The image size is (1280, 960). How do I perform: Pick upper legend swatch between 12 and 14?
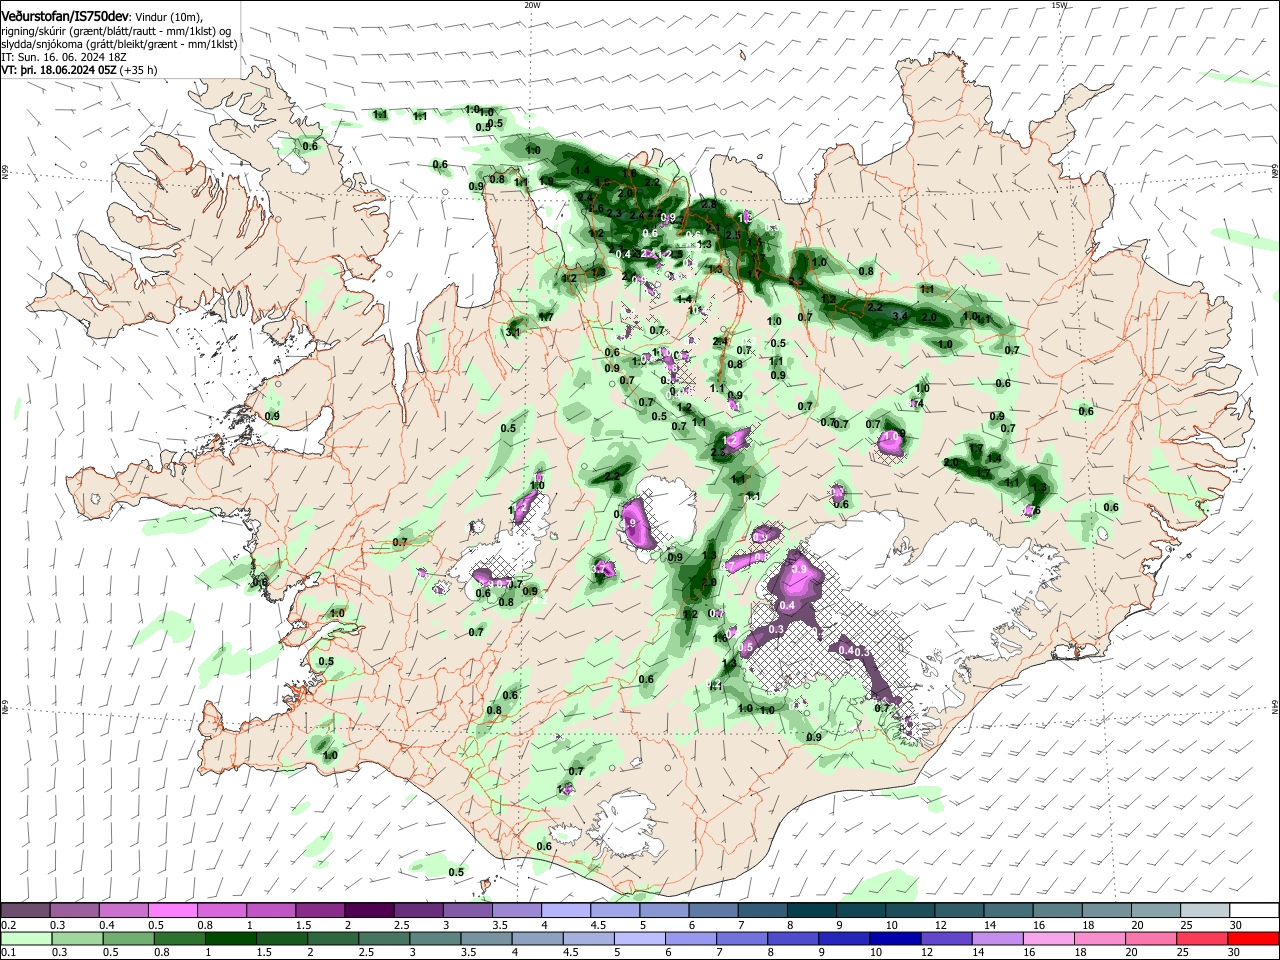959,910
